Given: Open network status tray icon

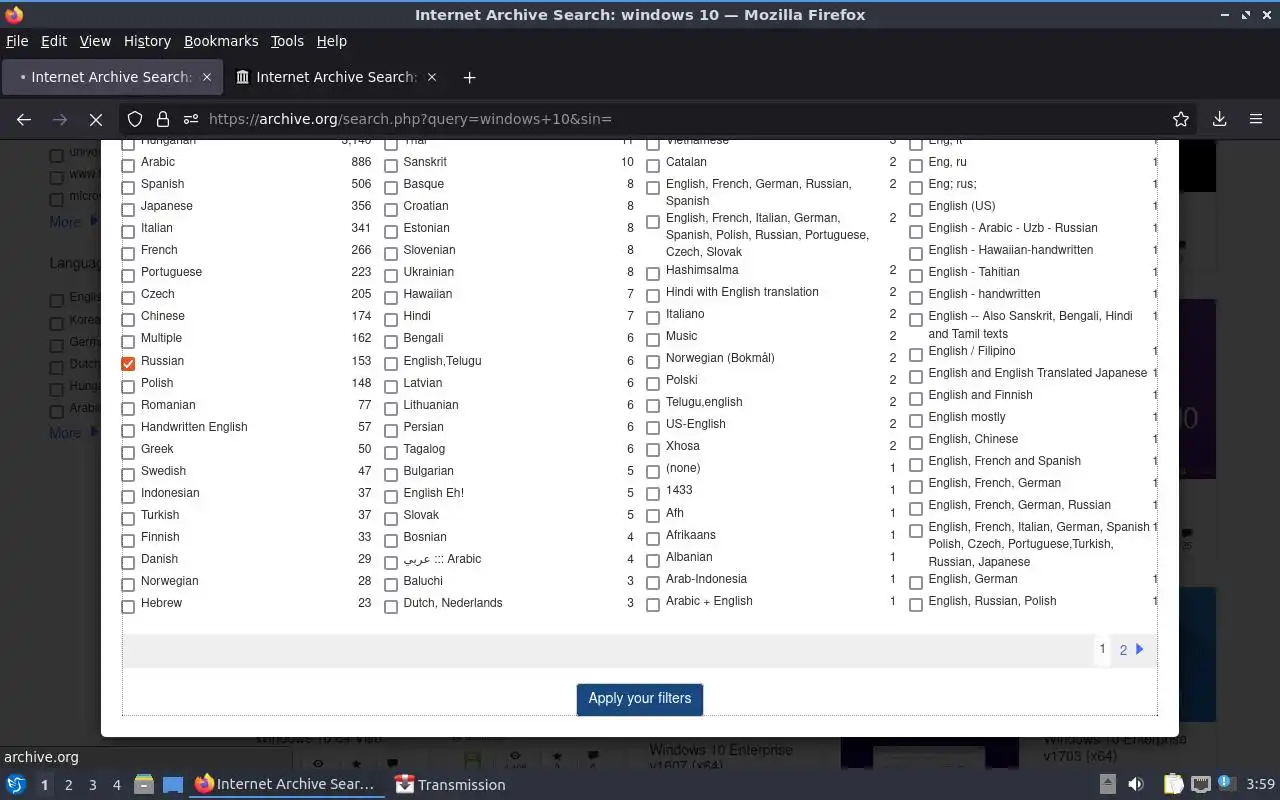Looking at the screenshot, I should coord(1201,785).
